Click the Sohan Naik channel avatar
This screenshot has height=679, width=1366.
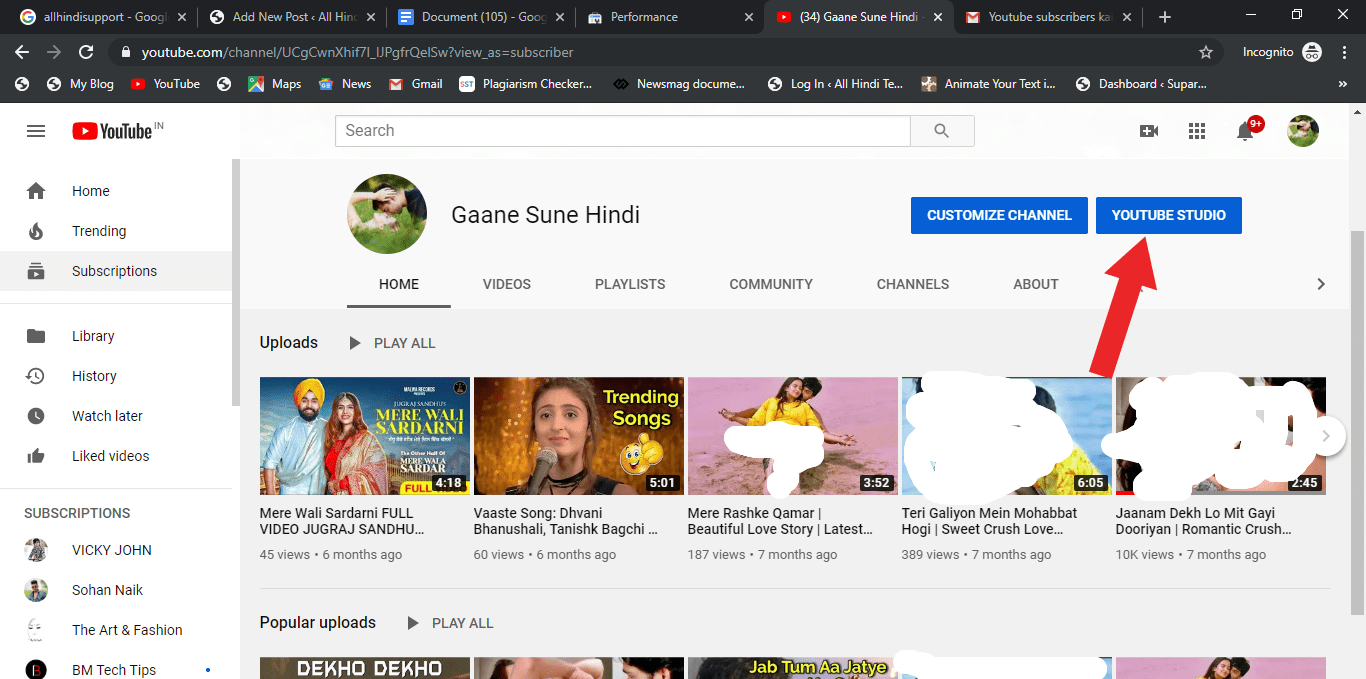[36, 590]
